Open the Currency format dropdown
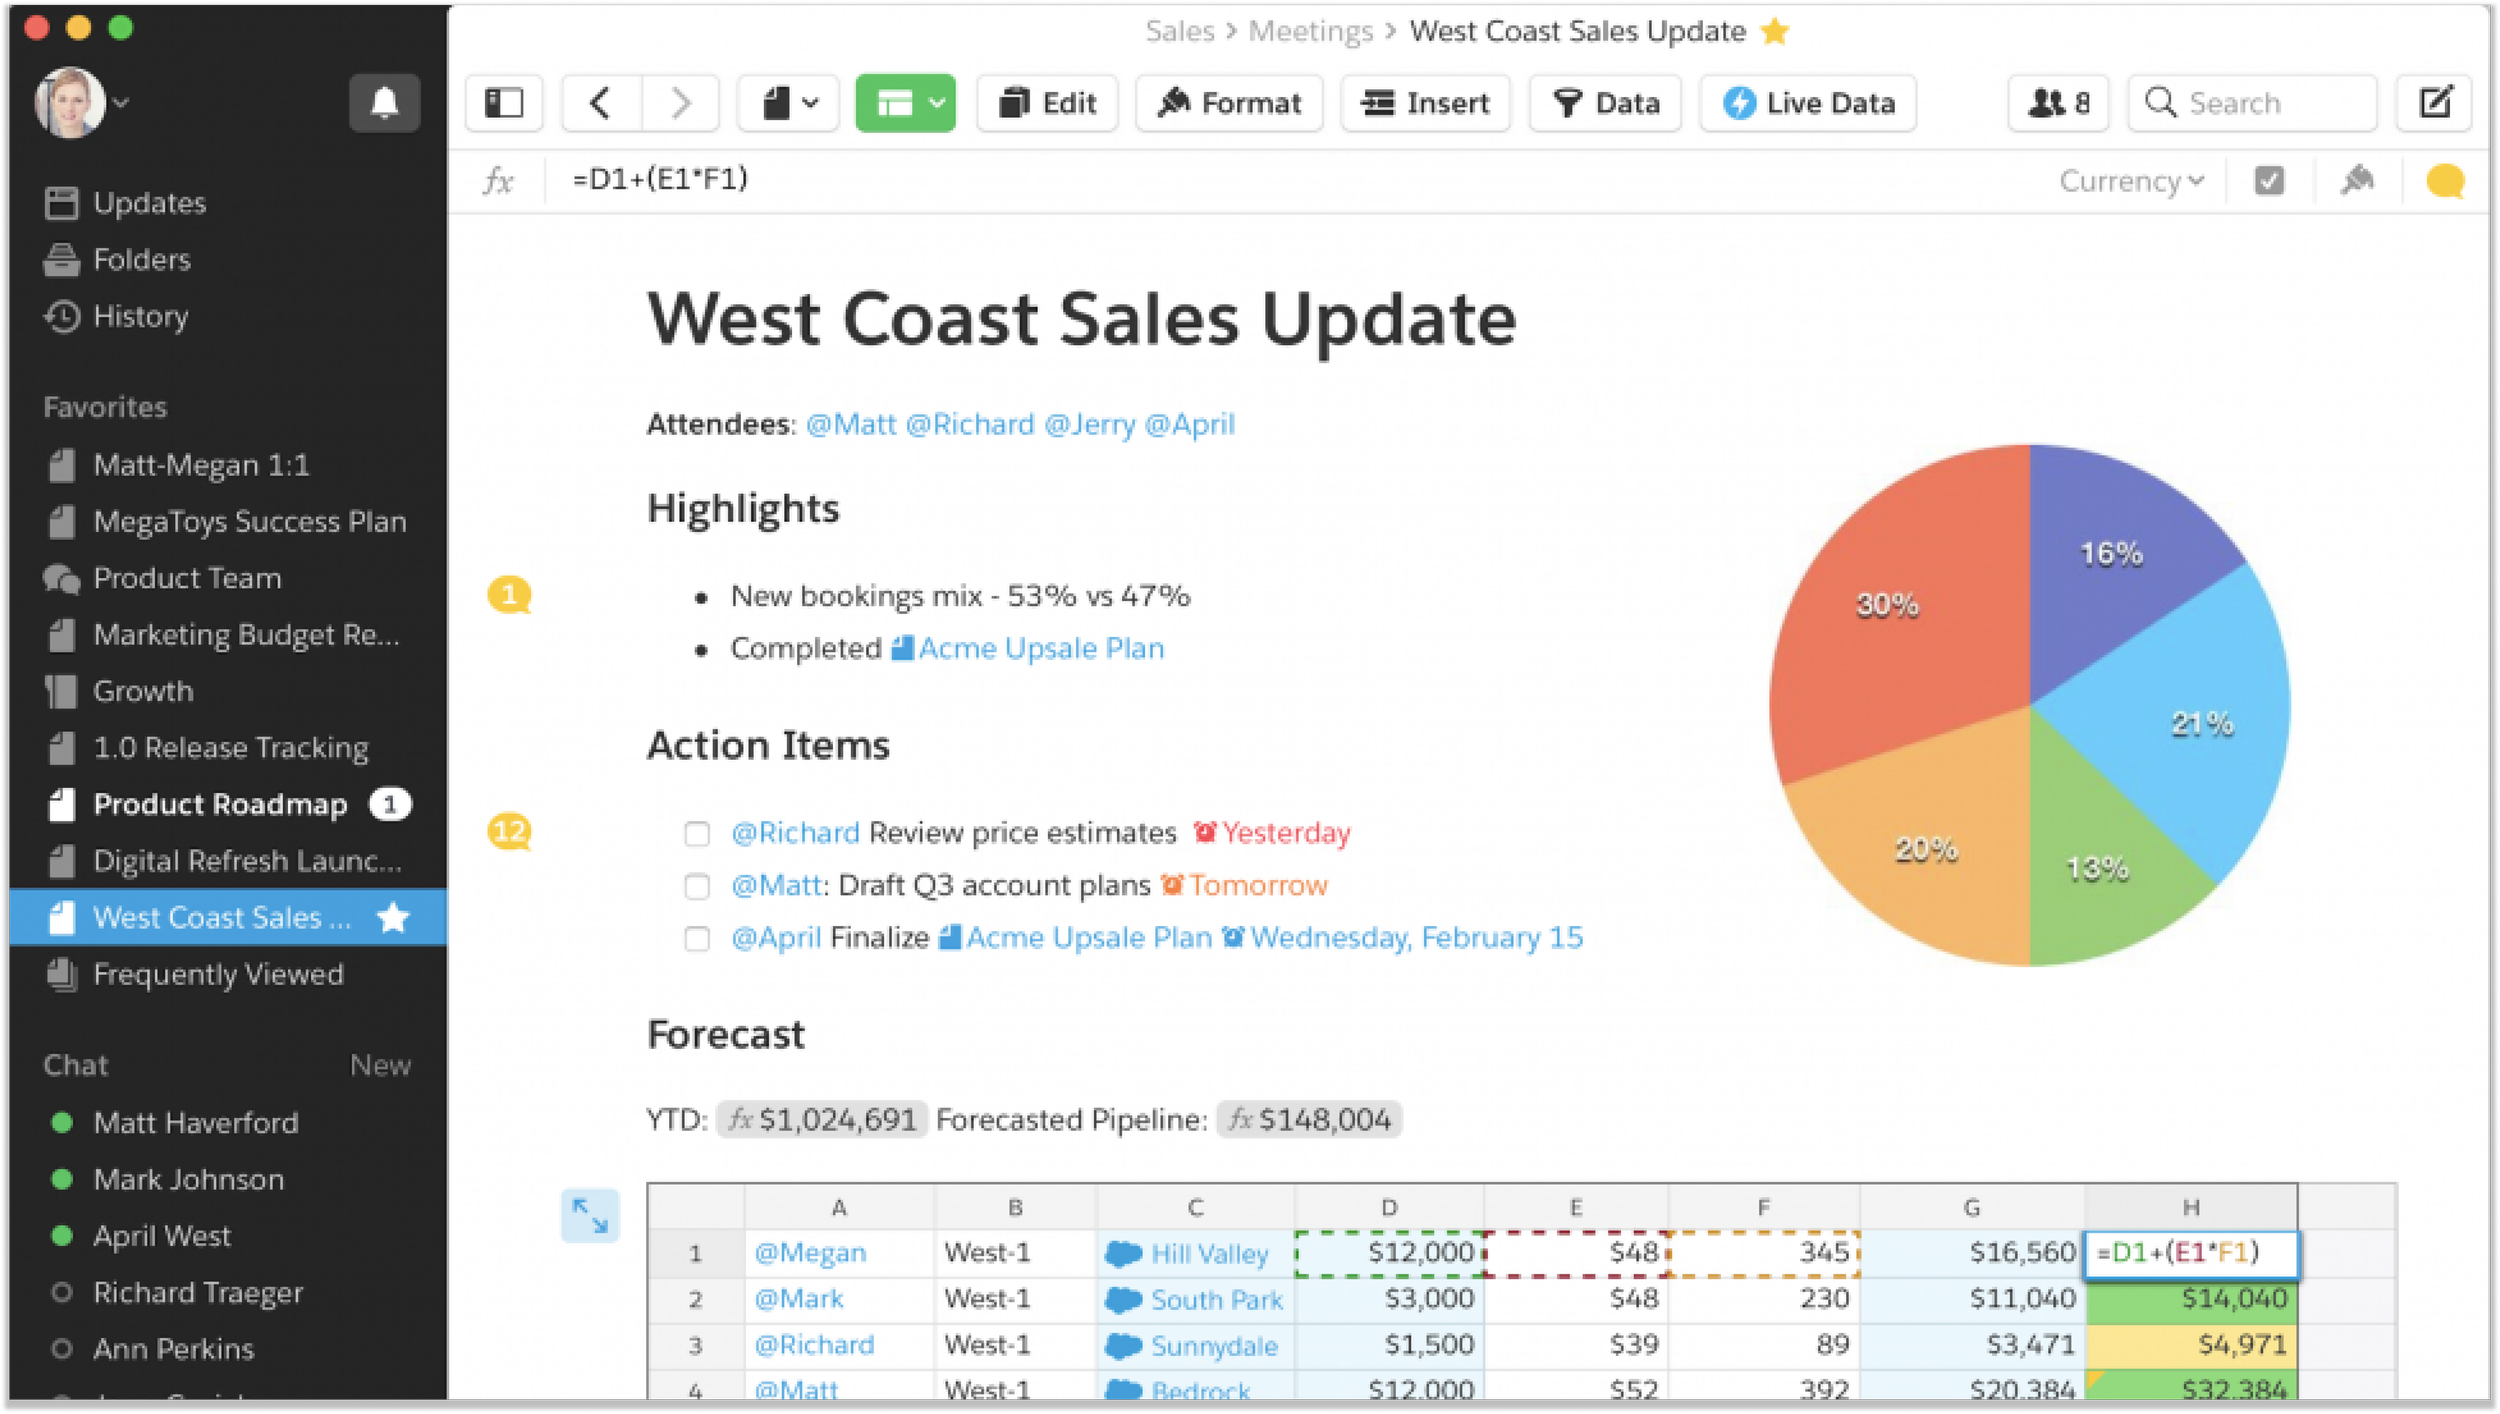Viewport: 2500px width, 1414px height. tap(2131, 181)
